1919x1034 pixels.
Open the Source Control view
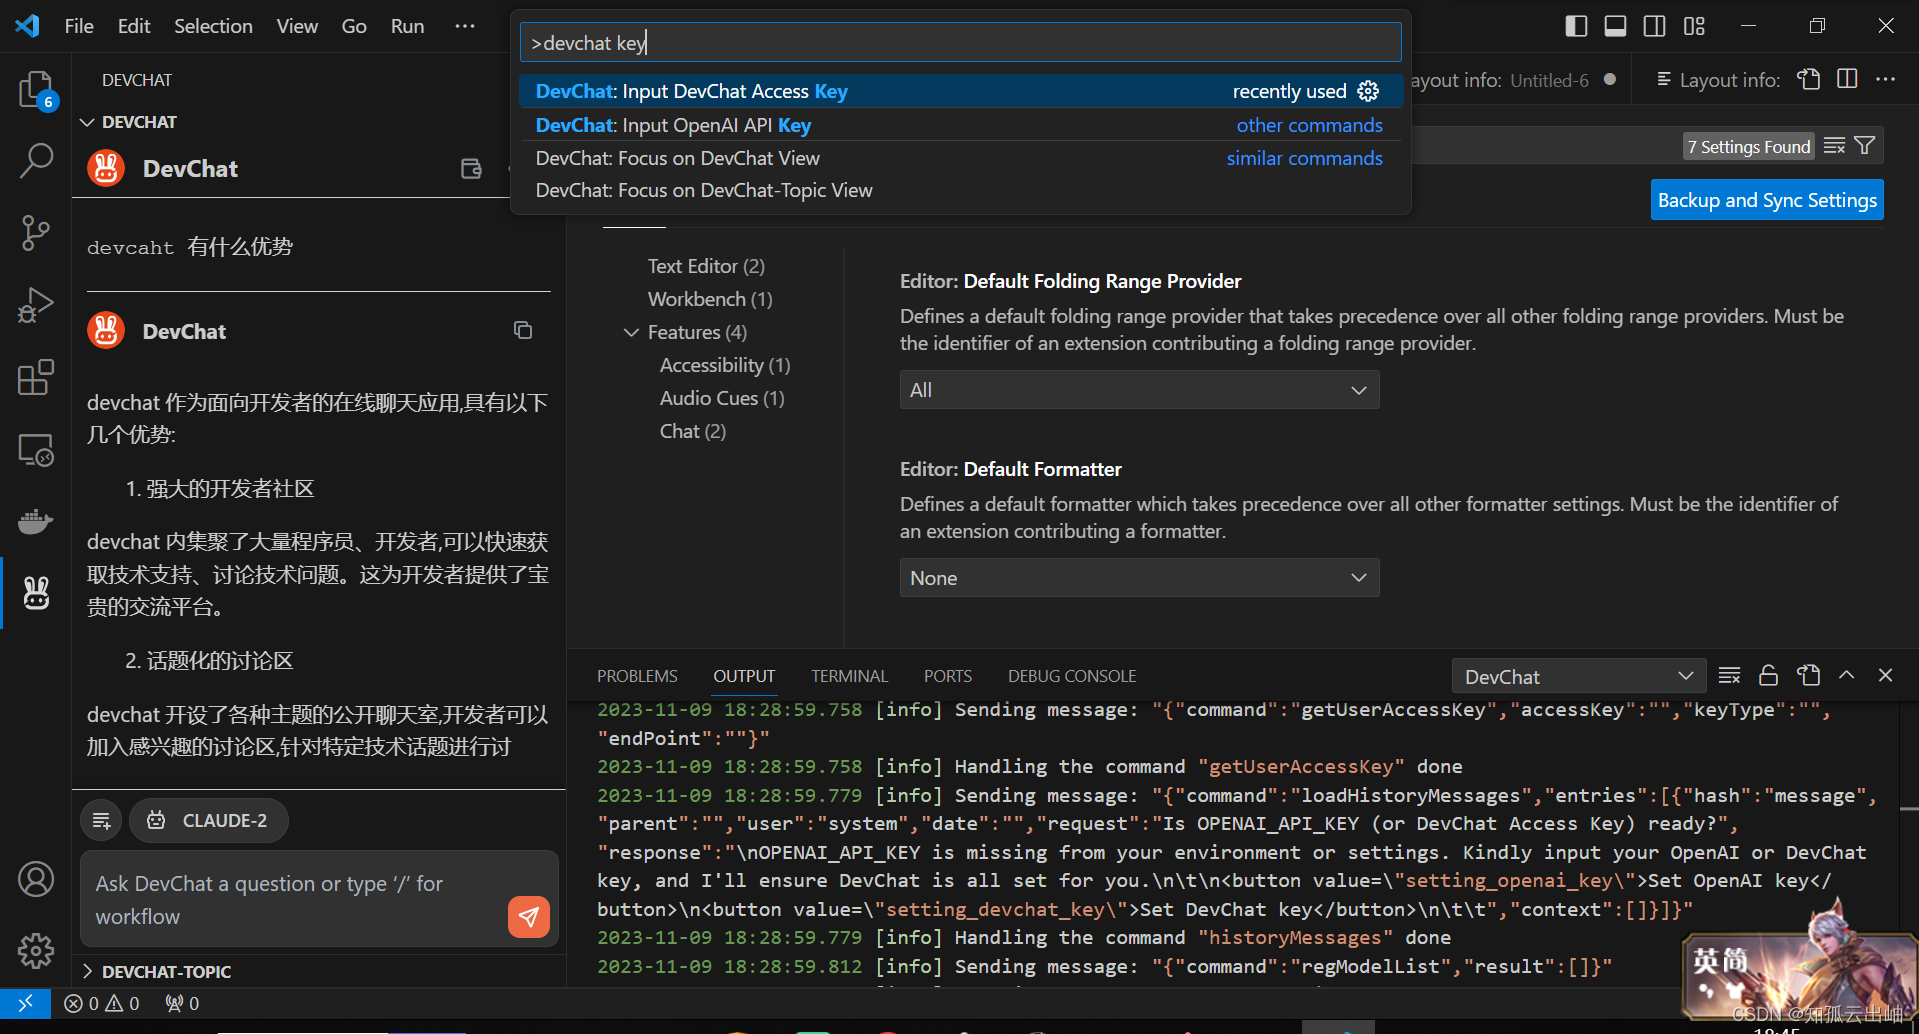click(x=36, y=233)
